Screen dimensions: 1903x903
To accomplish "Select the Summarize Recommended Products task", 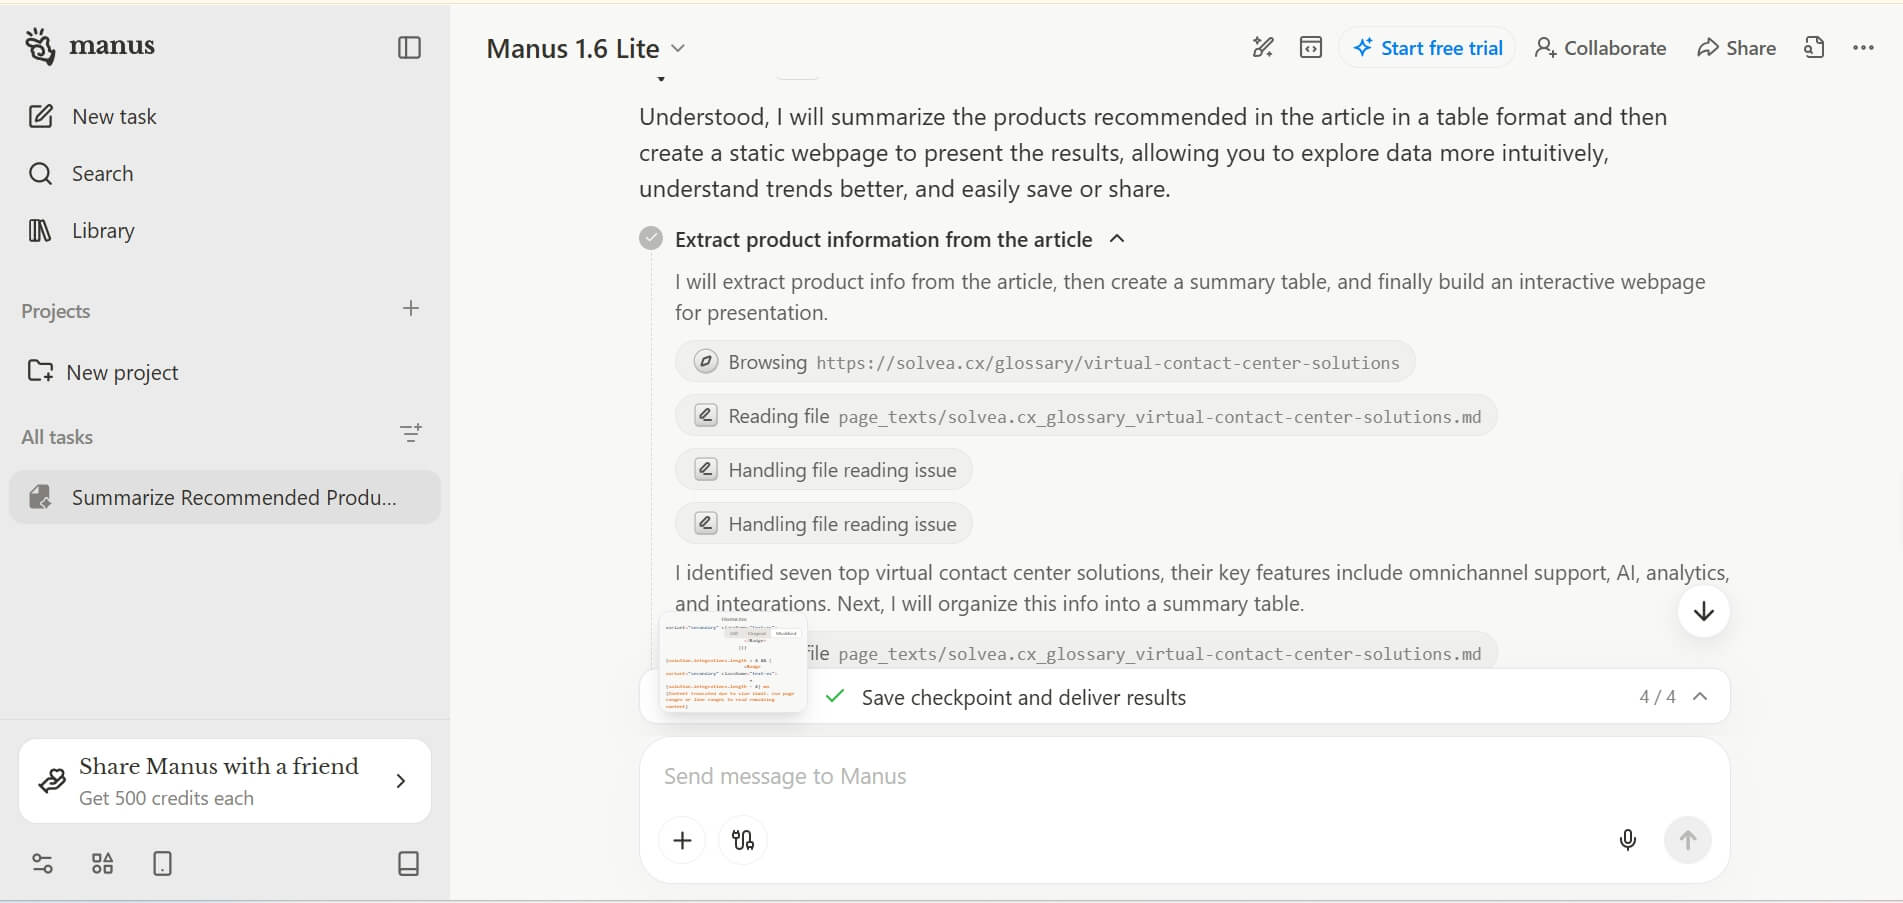I will click(224, 497).
